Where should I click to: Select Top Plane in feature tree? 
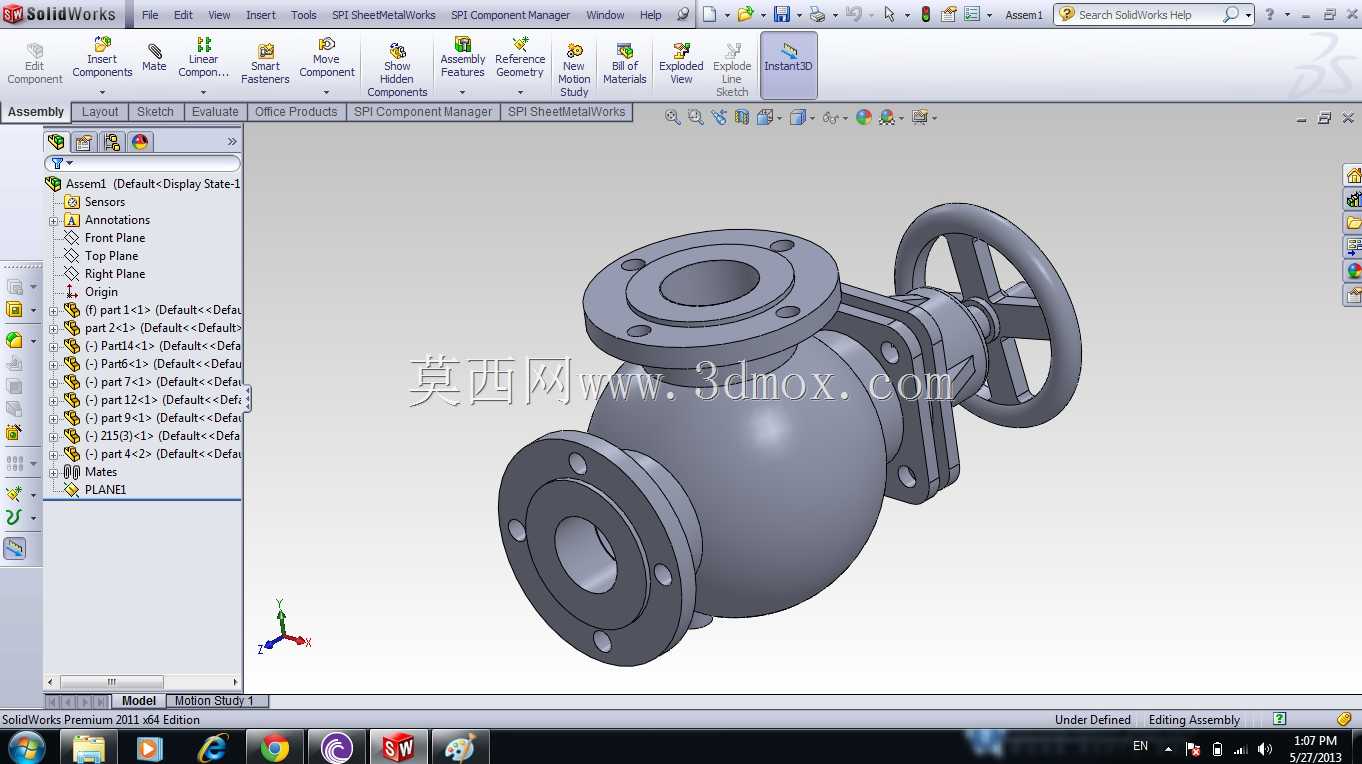111,256
